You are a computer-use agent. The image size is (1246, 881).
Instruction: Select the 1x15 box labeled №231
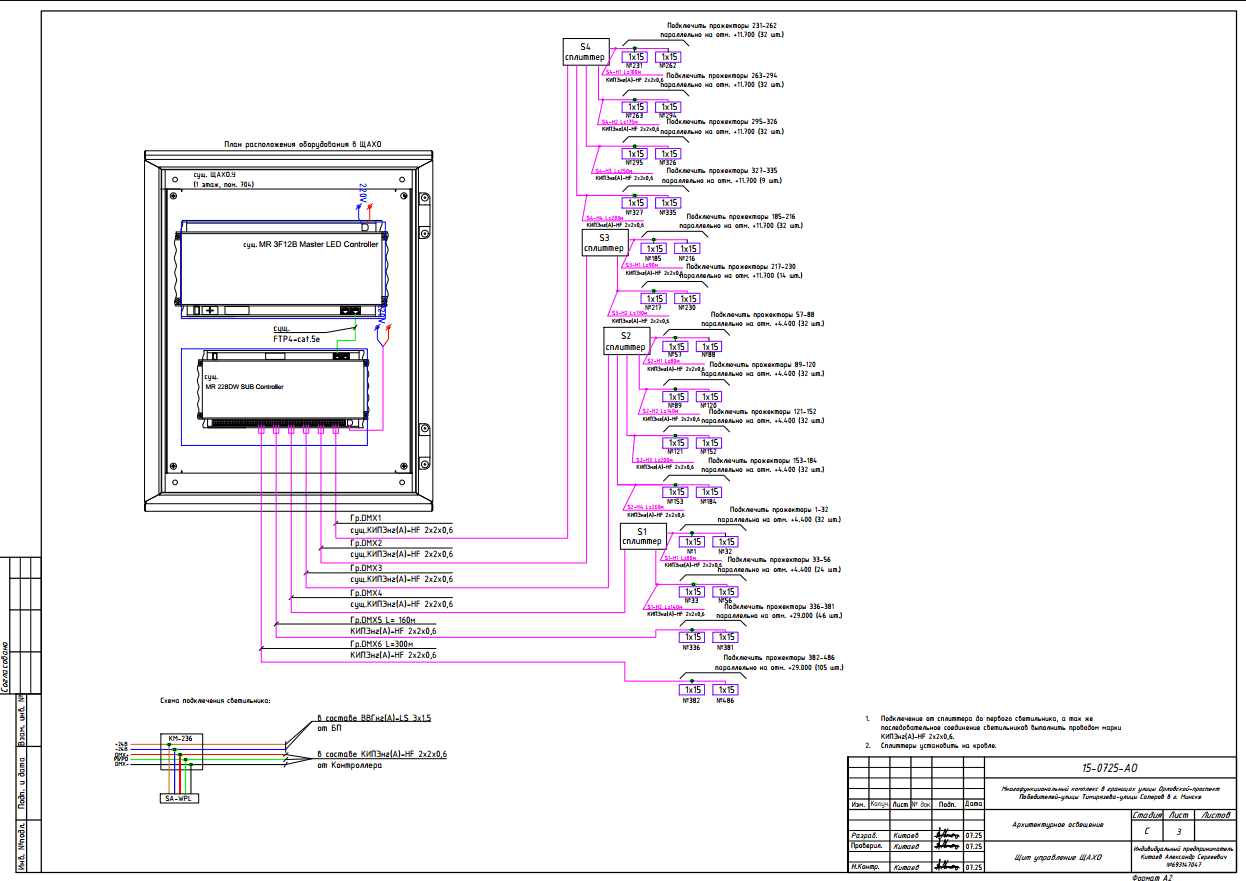tap(636, 57)
